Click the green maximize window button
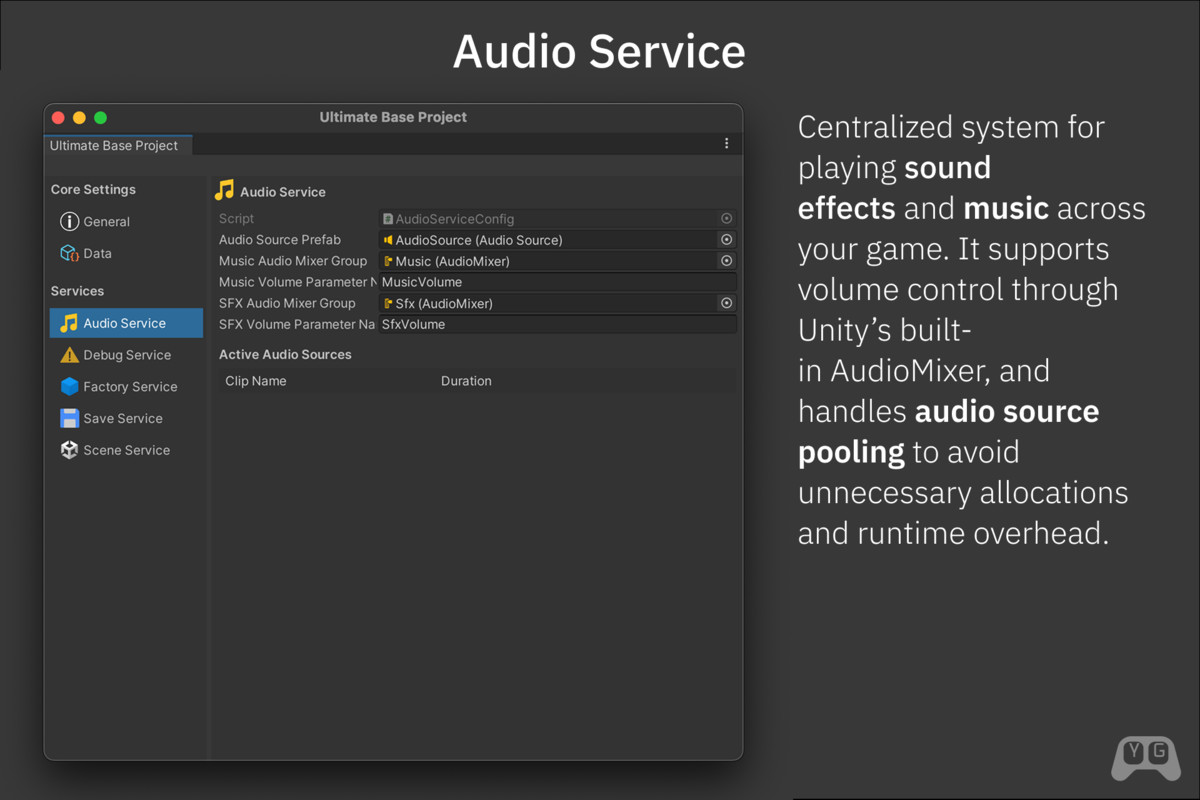 coord(100,118)
